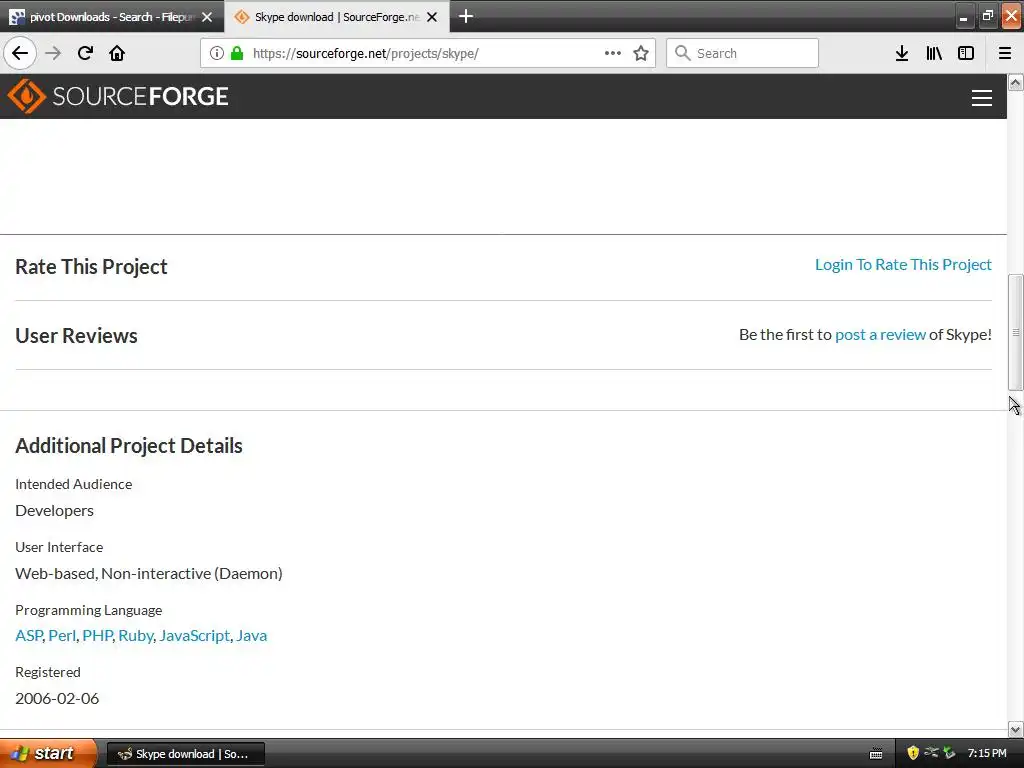
Task: Open the Windows Start menu
Action: [48, 753]
